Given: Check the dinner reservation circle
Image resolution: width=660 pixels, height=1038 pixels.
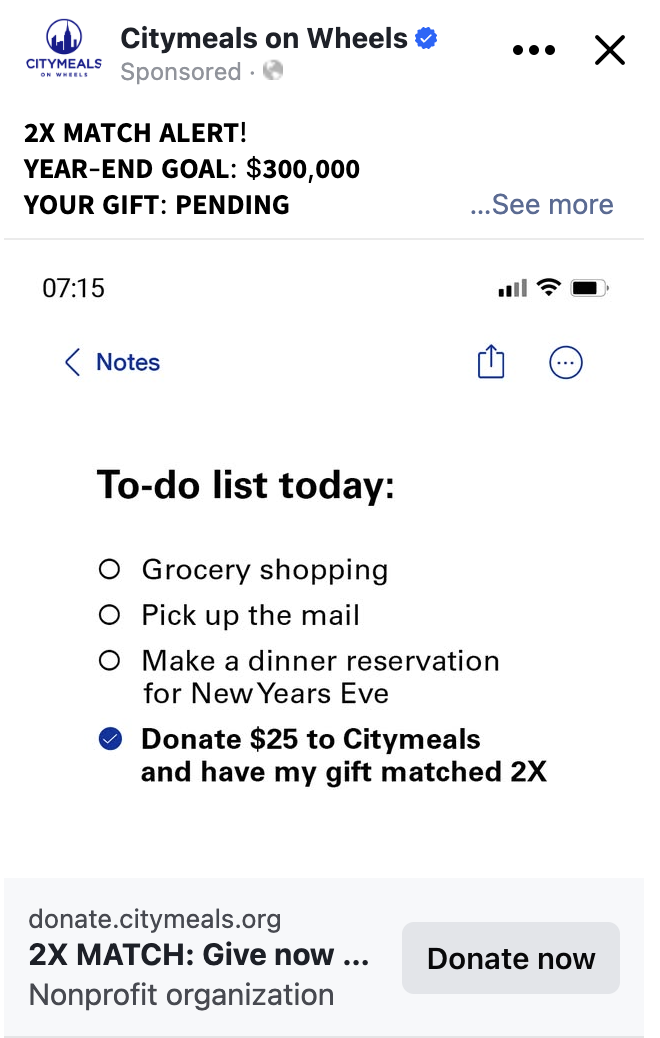Looking at the screenshot, I should [110, 661].
